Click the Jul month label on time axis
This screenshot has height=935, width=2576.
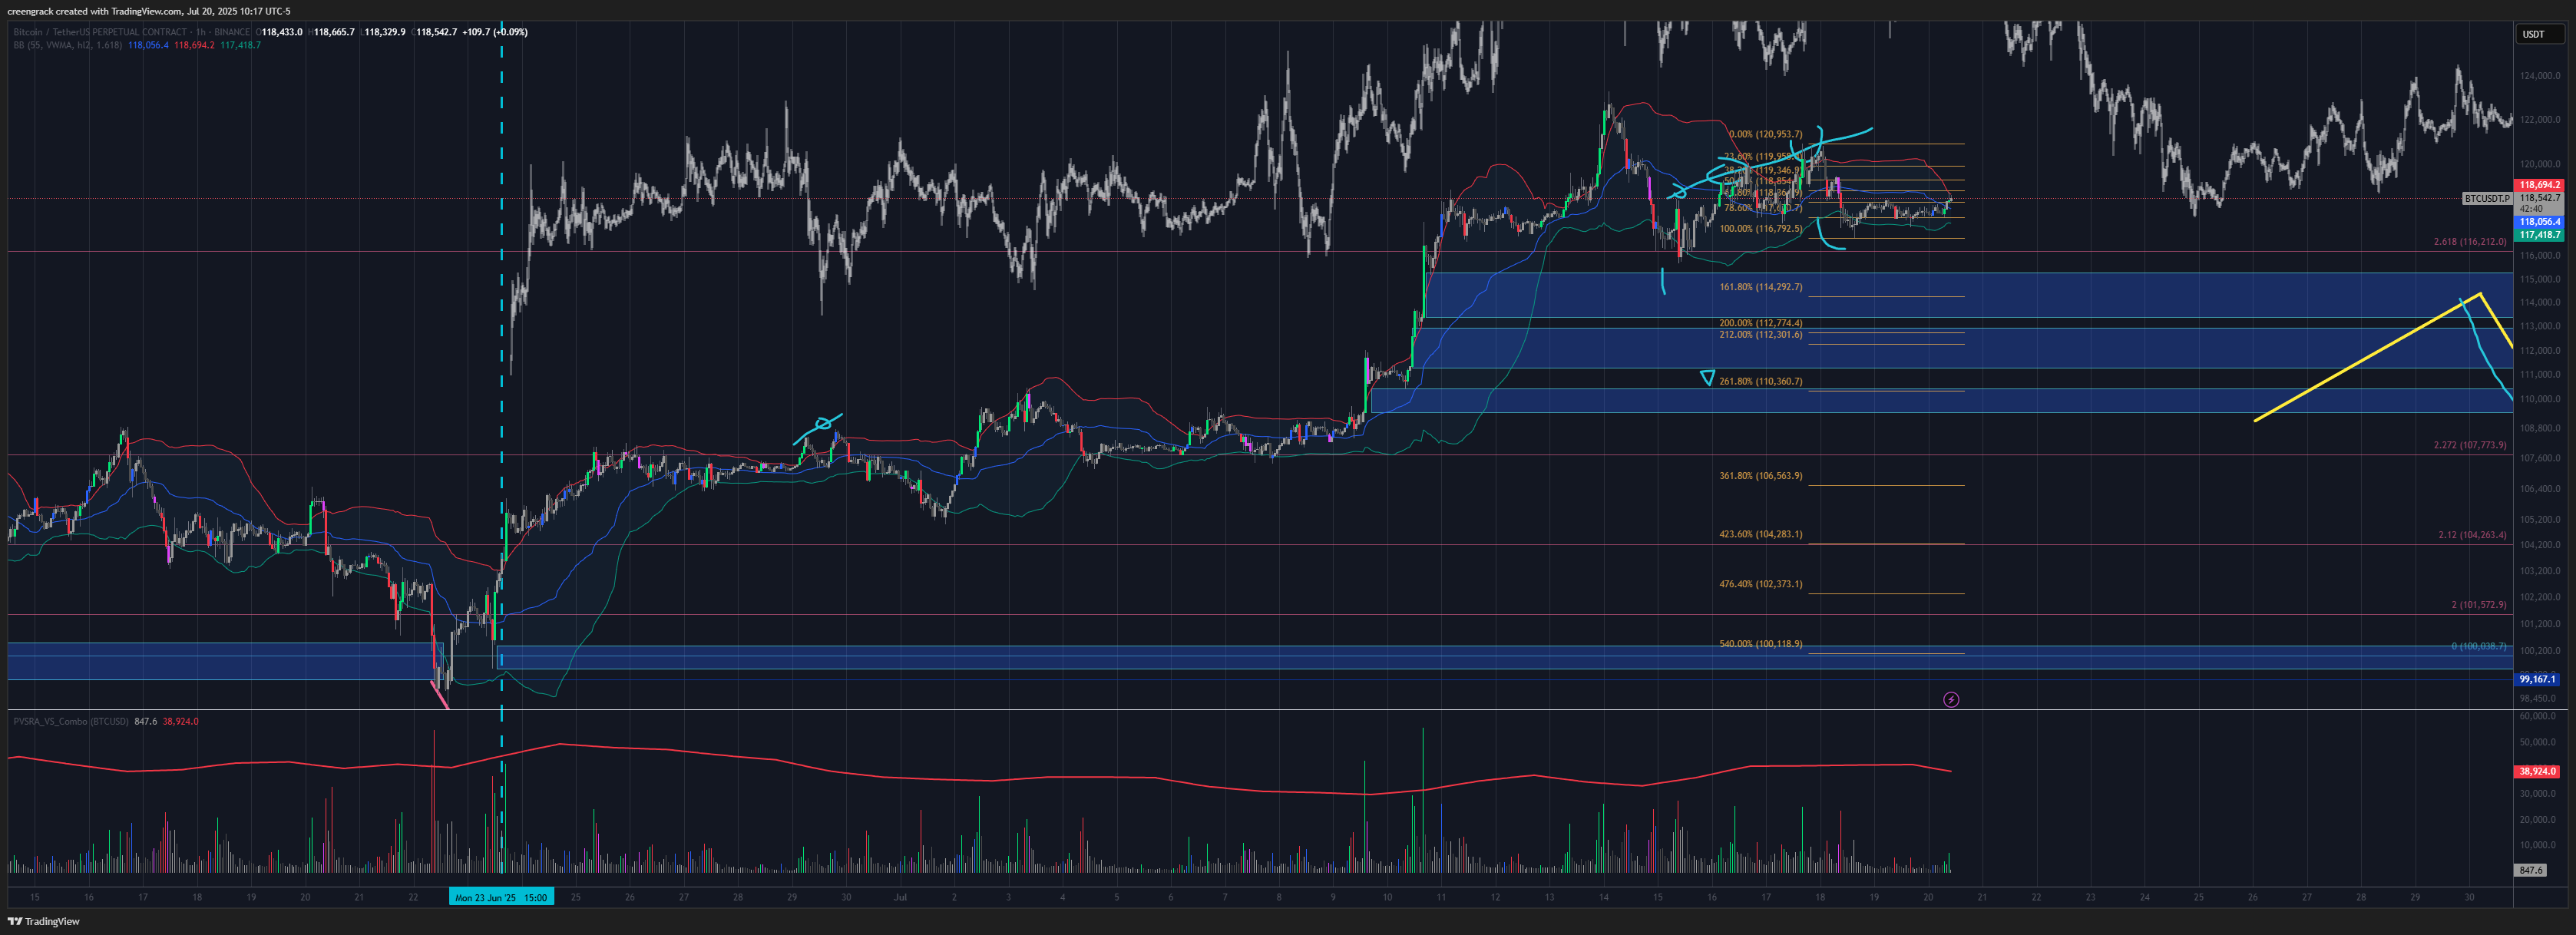click(900, 897)
